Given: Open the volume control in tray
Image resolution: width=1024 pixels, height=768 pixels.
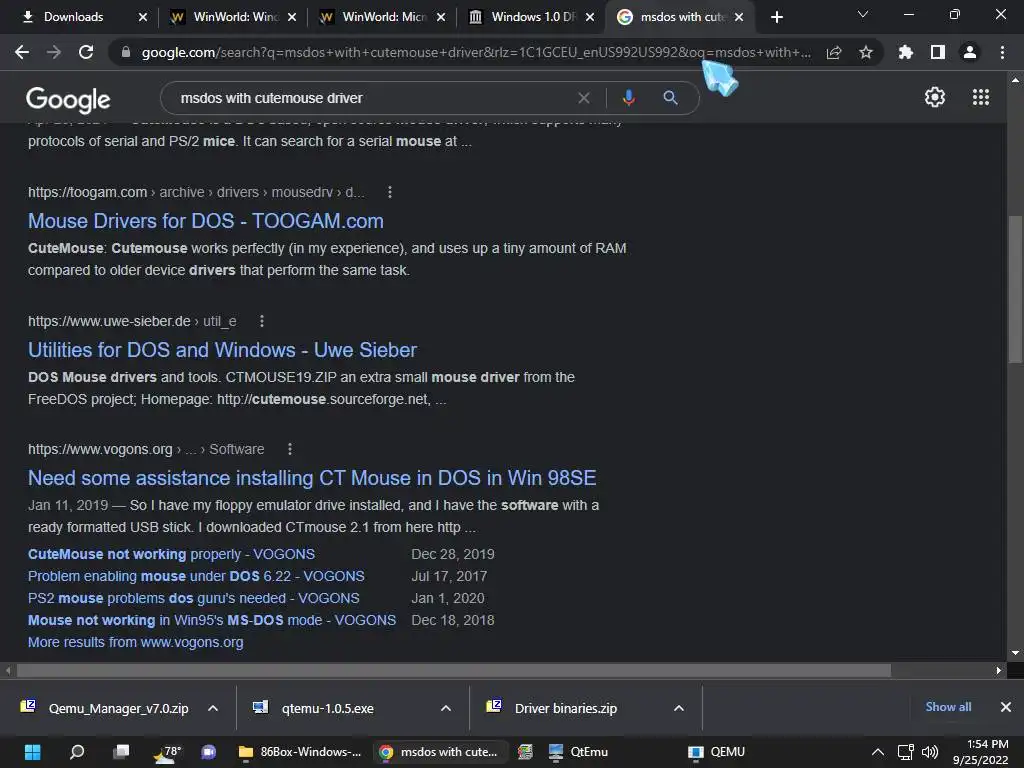Looking at the screenshot, I should pyautogui.click(x=929, y=752).
